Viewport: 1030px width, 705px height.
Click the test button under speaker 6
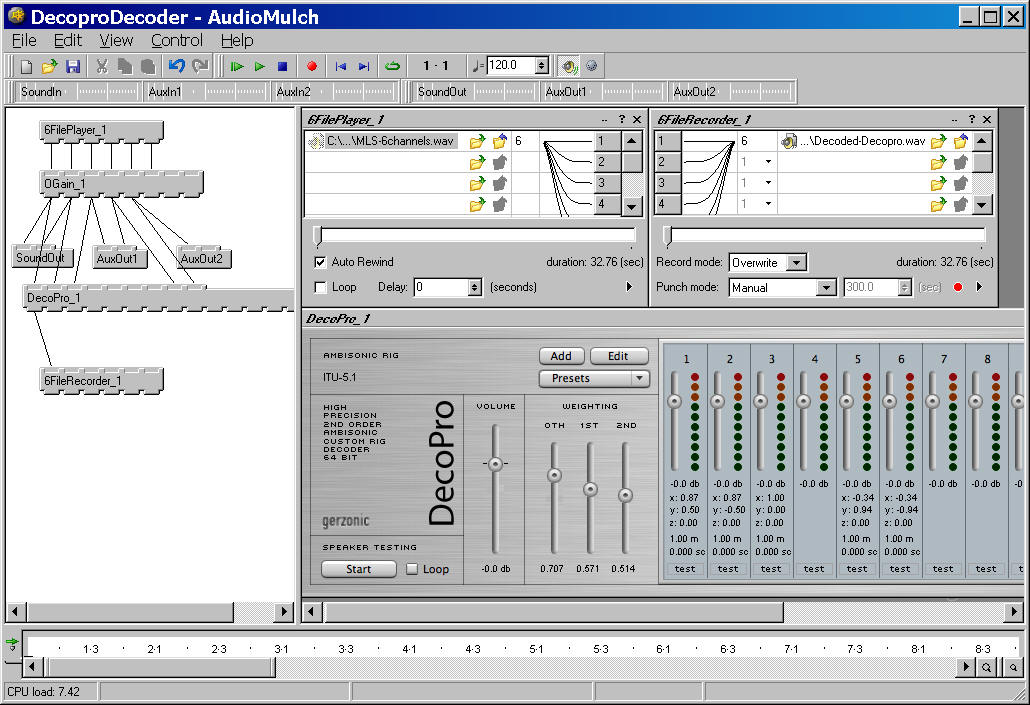point(900,569)
